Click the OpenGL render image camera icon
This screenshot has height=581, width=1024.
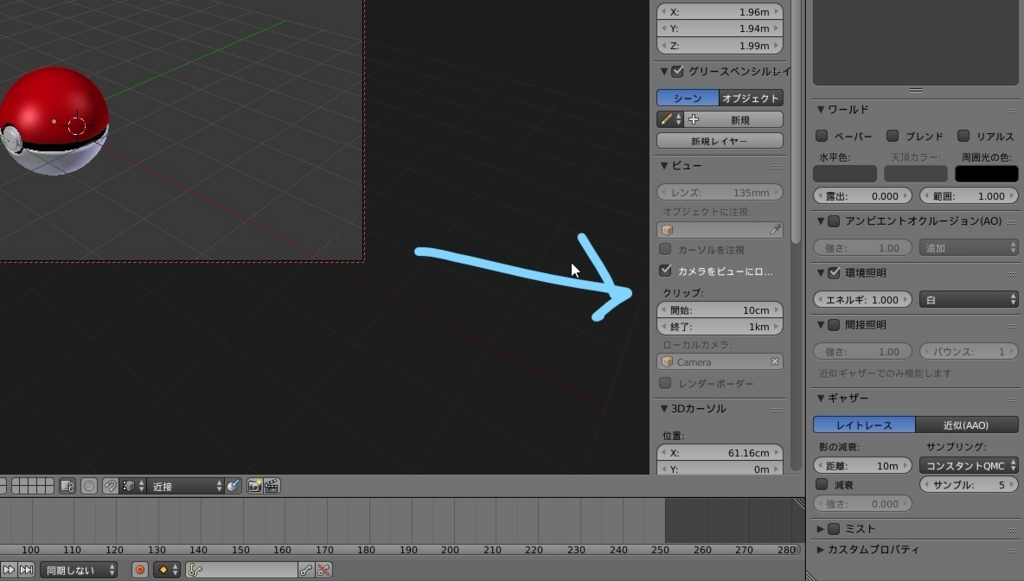pos(254,486)
